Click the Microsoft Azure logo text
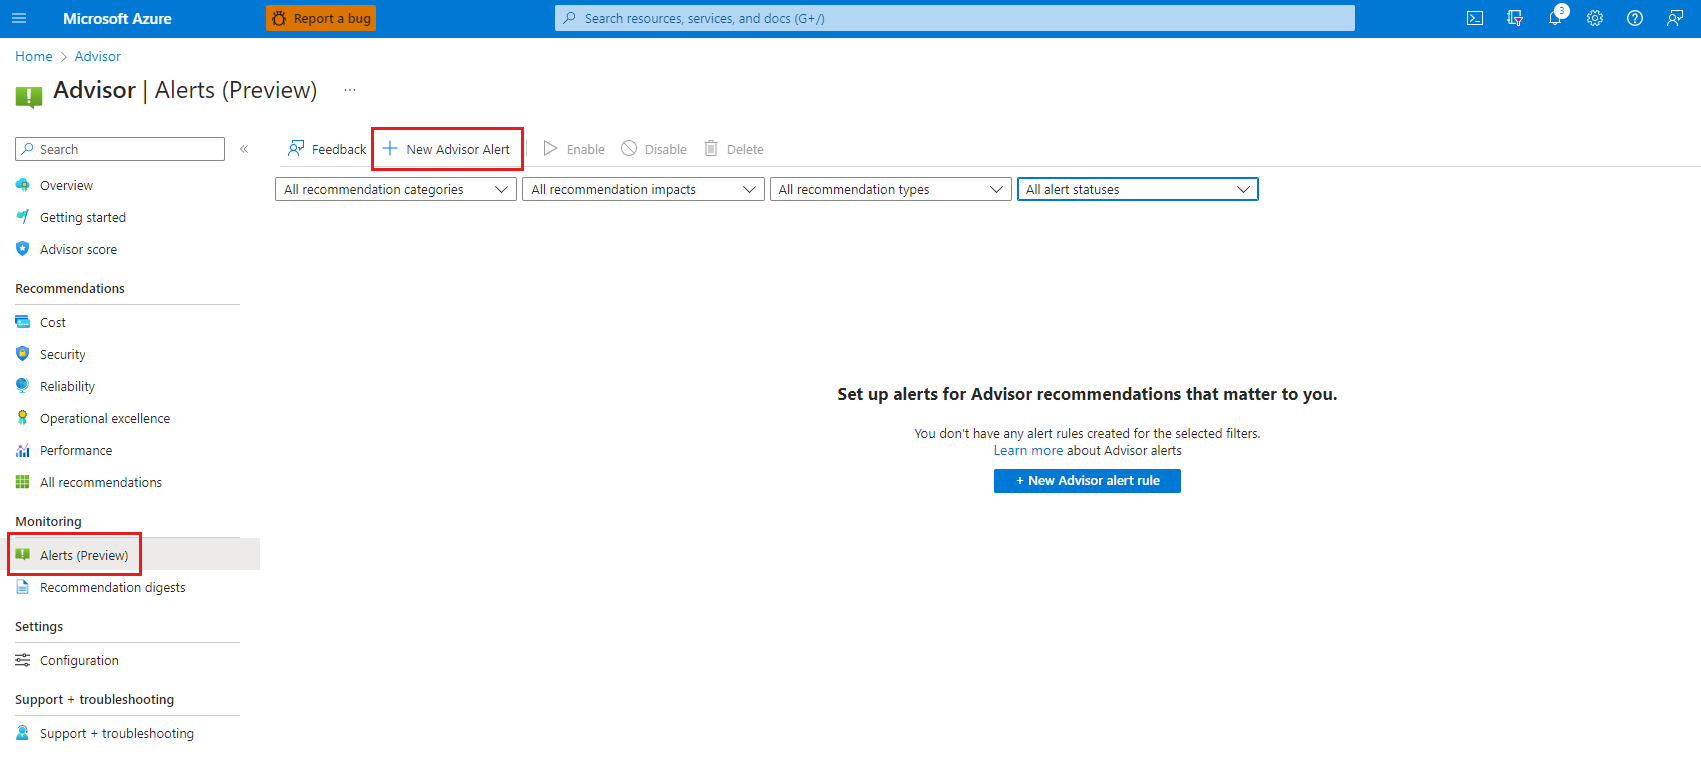Viewport: 1701px width, 758px height. point(117,18)
